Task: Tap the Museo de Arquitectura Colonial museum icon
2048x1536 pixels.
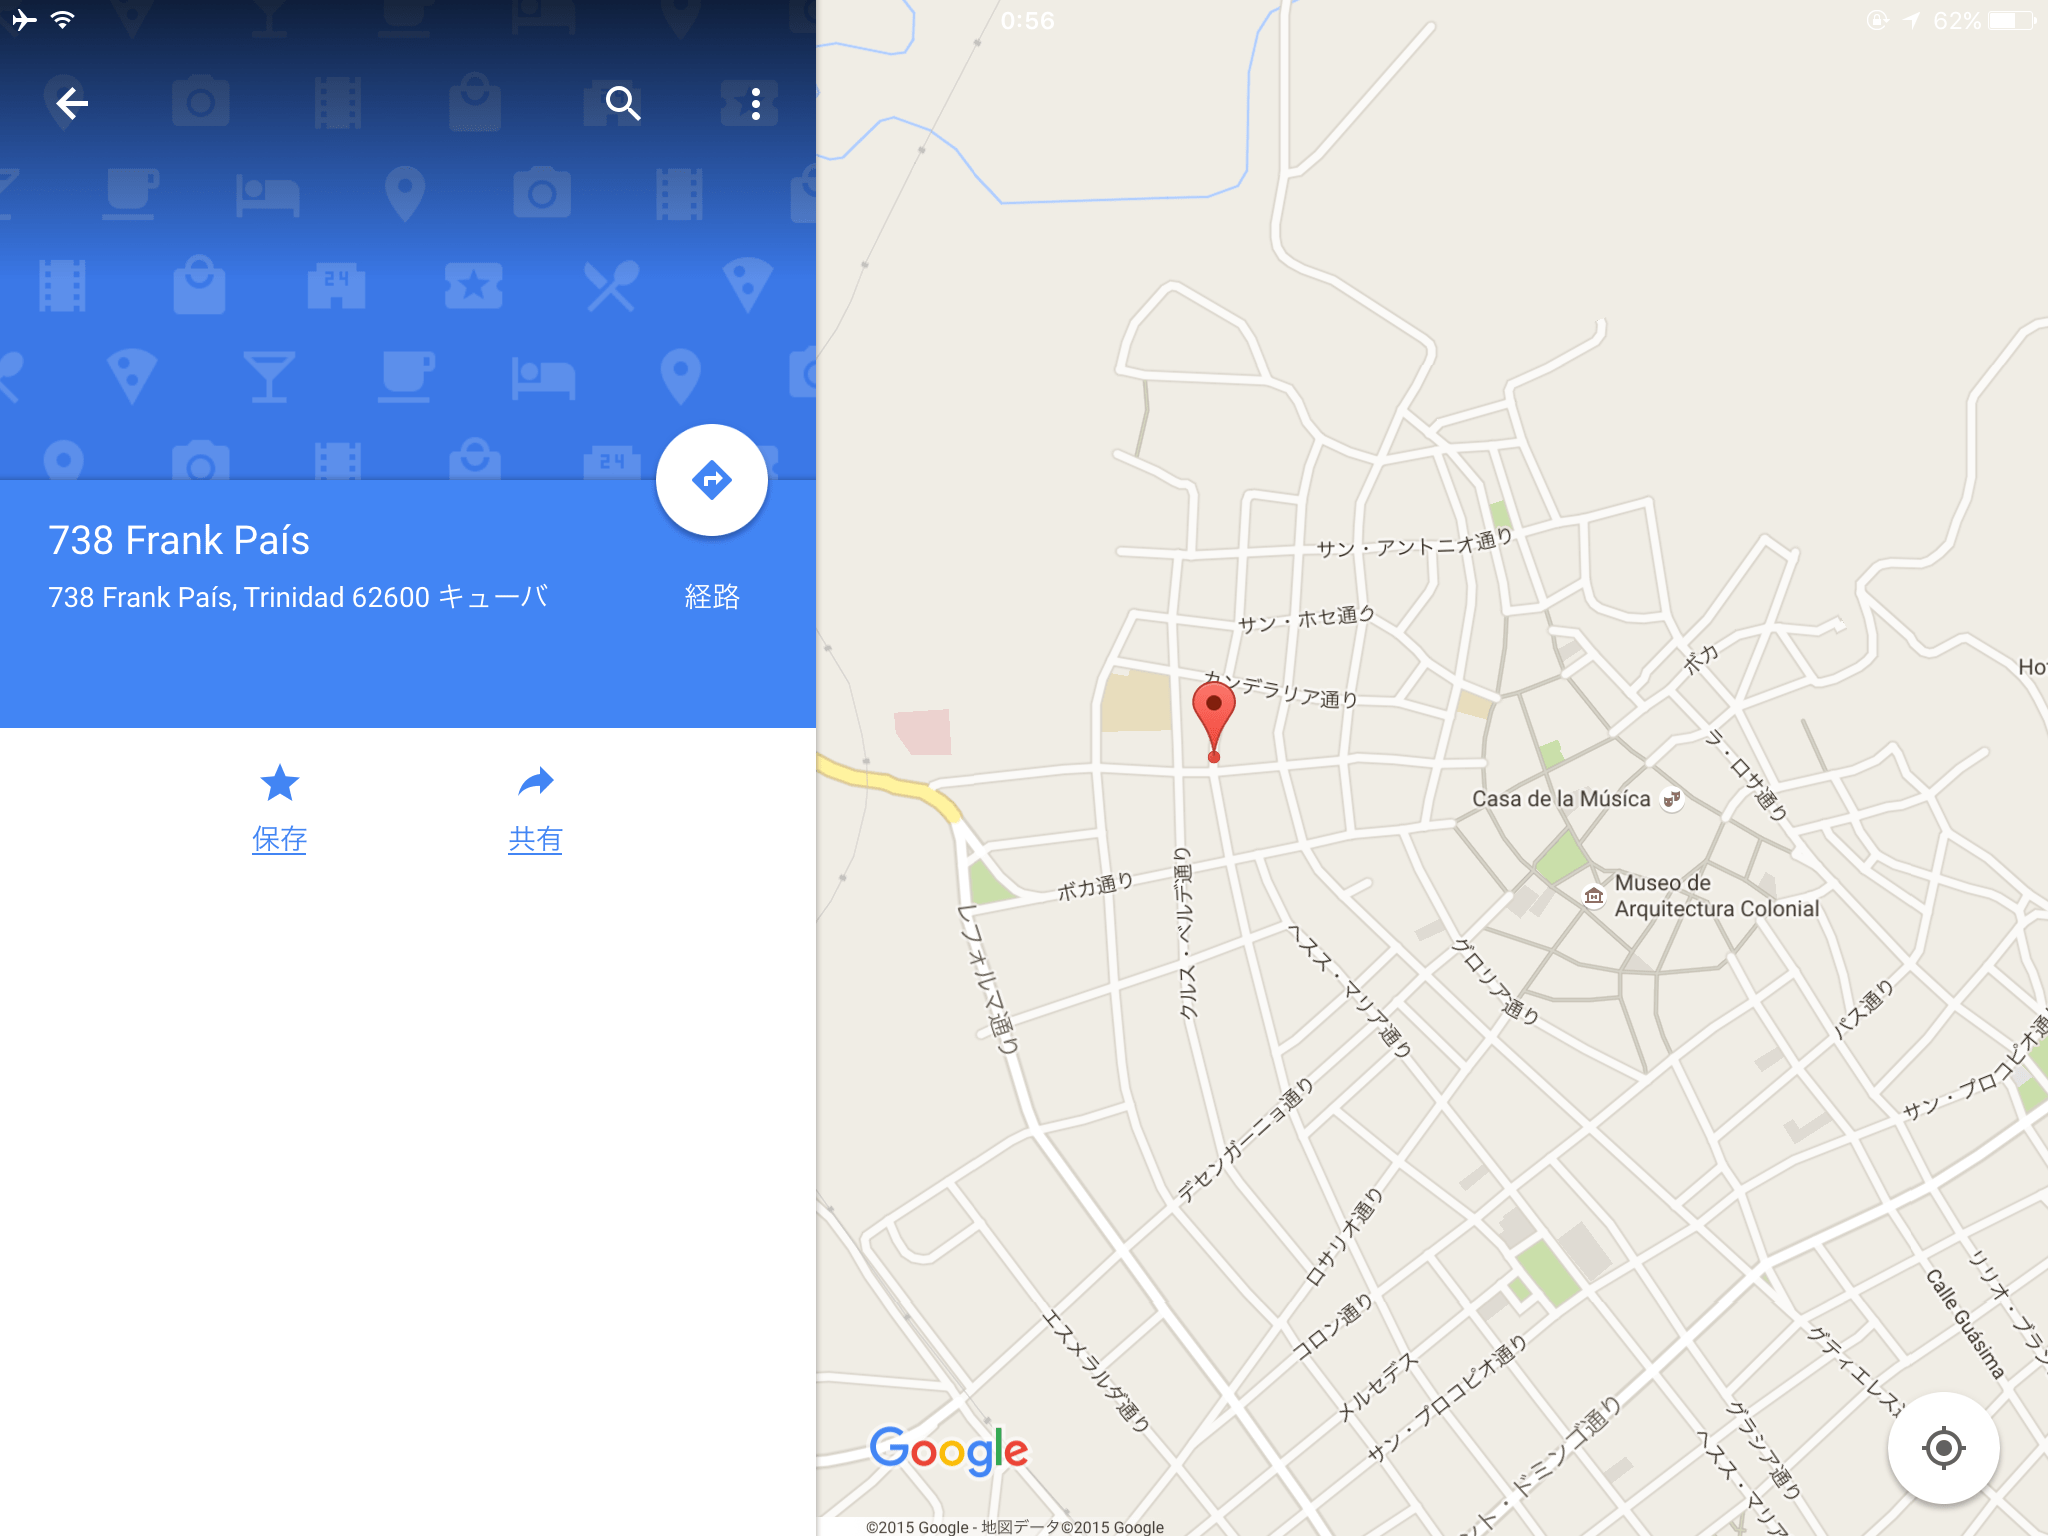Action: [1594, 896]
